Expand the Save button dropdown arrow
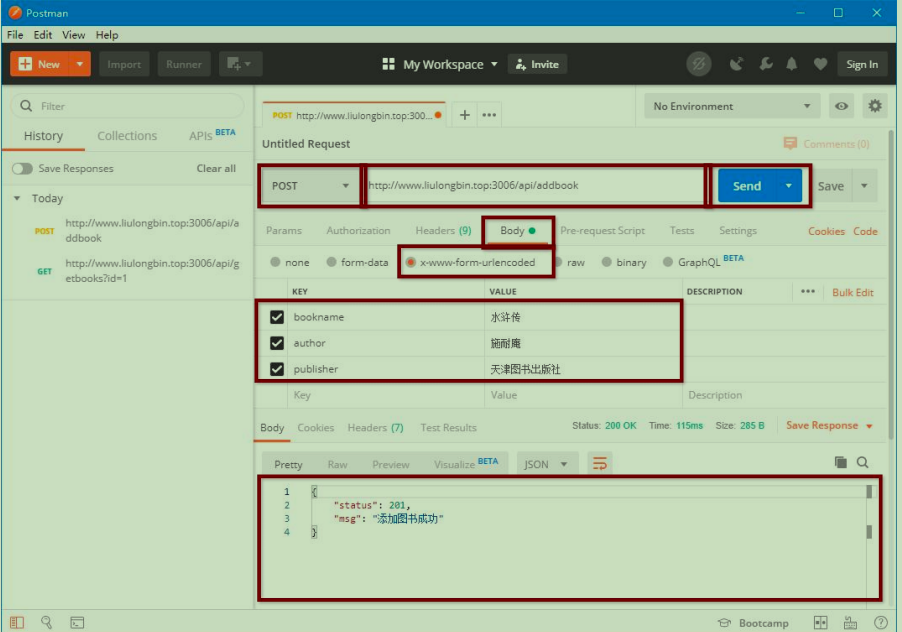 pos(864,186)
